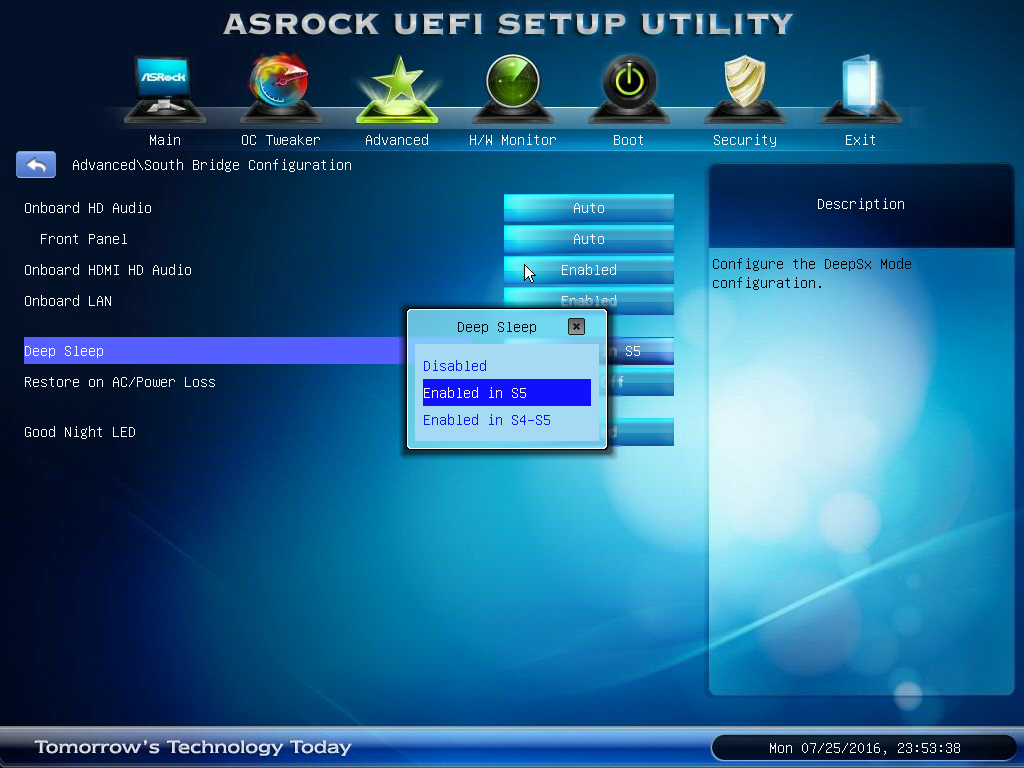
Task: Open the OC Tweaker gauge icon
Action: coord(280,89)
